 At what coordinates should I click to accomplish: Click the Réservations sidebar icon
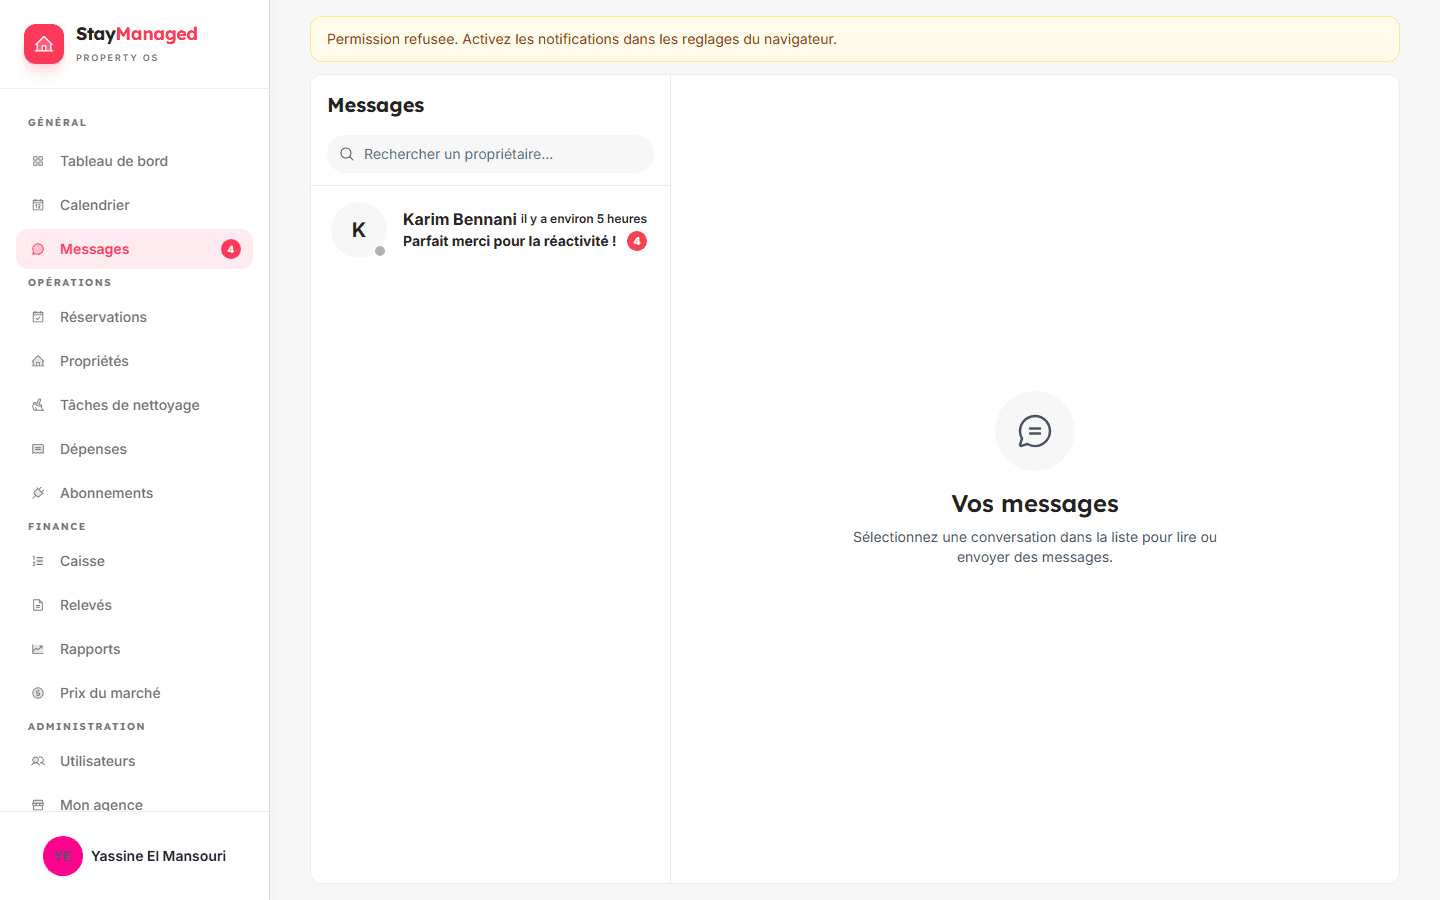tap(38, 317)
